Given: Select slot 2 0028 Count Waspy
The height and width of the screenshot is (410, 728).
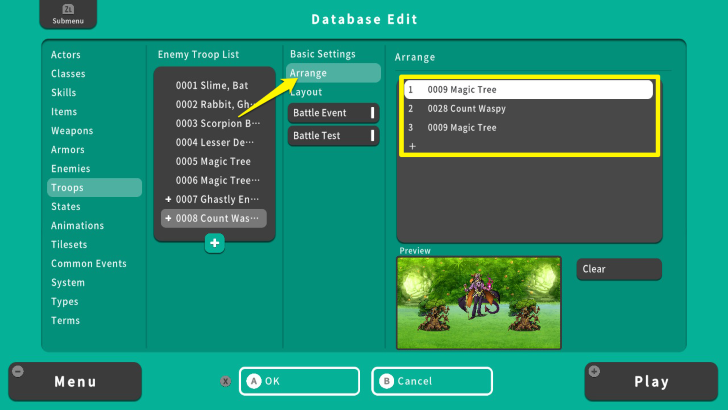Looking at the screenshot, I should click(528, 109).
